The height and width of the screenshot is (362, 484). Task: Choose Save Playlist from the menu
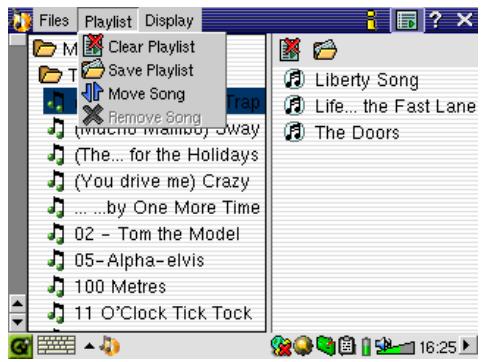tap(151, 70)
